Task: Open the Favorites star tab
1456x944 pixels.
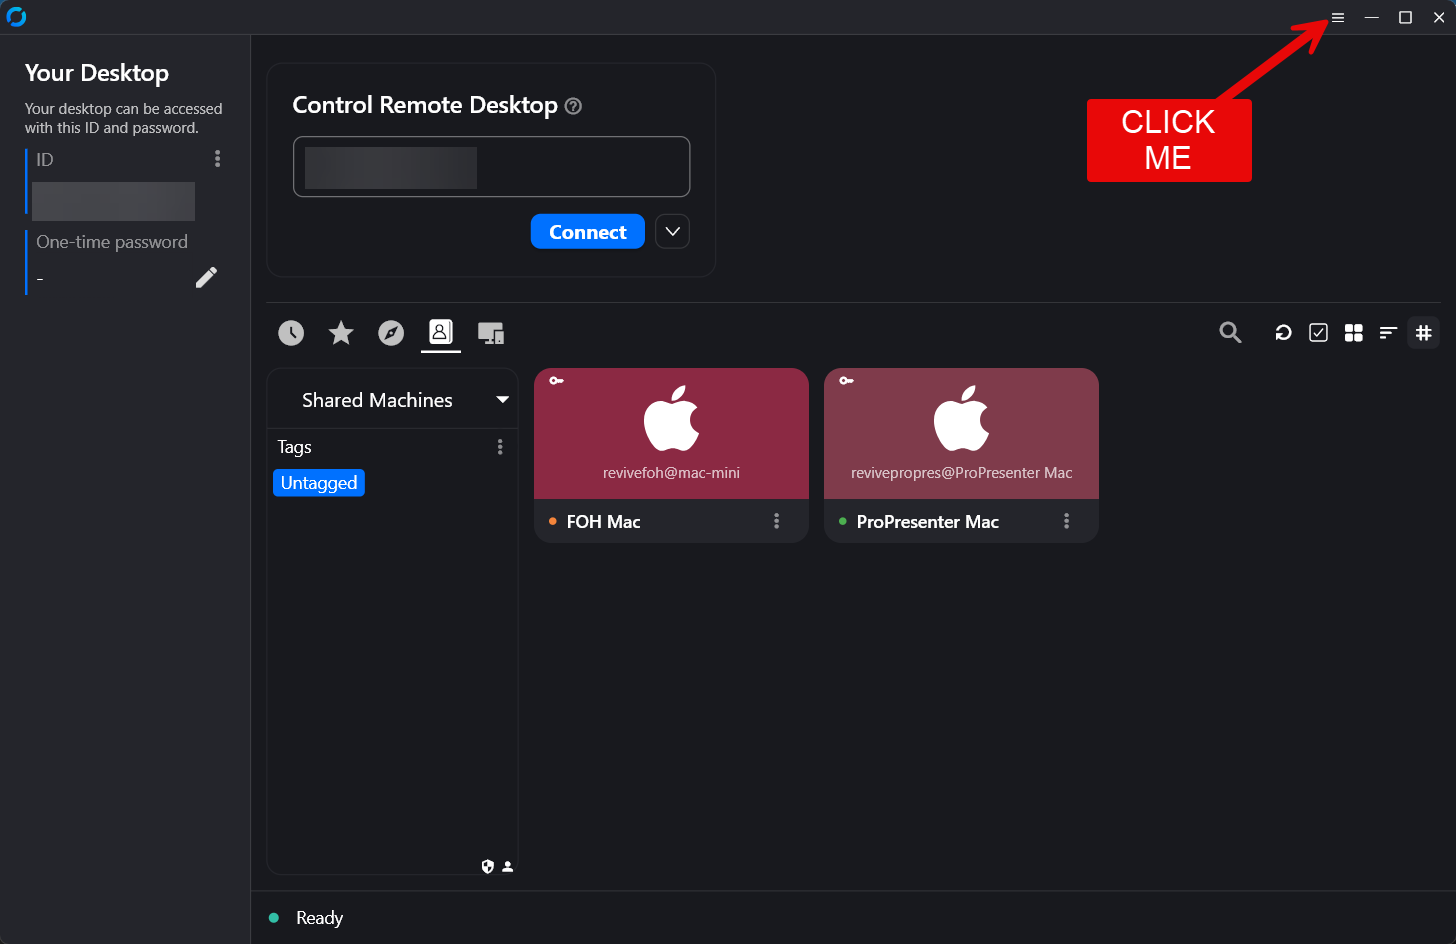Action: [x=341, y=333]
